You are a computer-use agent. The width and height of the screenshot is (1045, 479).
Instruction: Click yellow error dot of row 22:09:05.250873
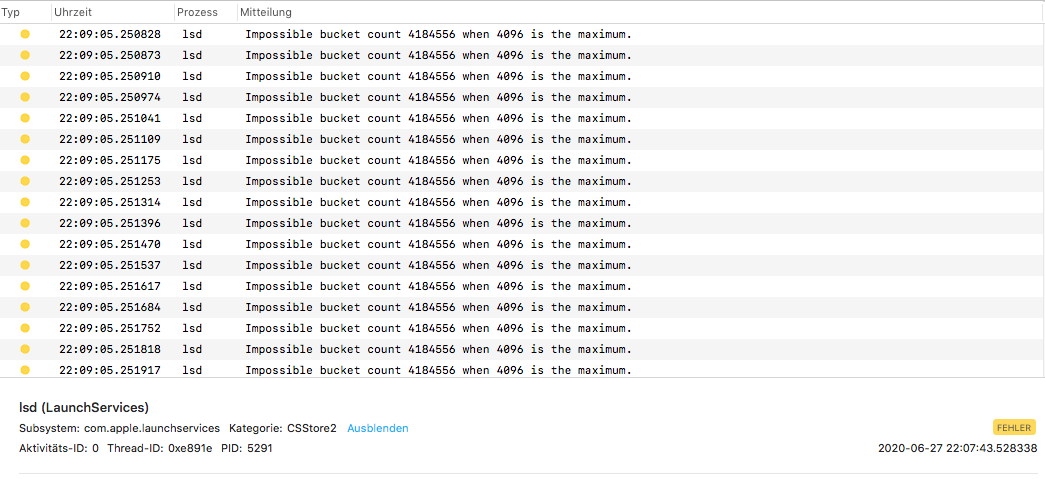(25, 55)
